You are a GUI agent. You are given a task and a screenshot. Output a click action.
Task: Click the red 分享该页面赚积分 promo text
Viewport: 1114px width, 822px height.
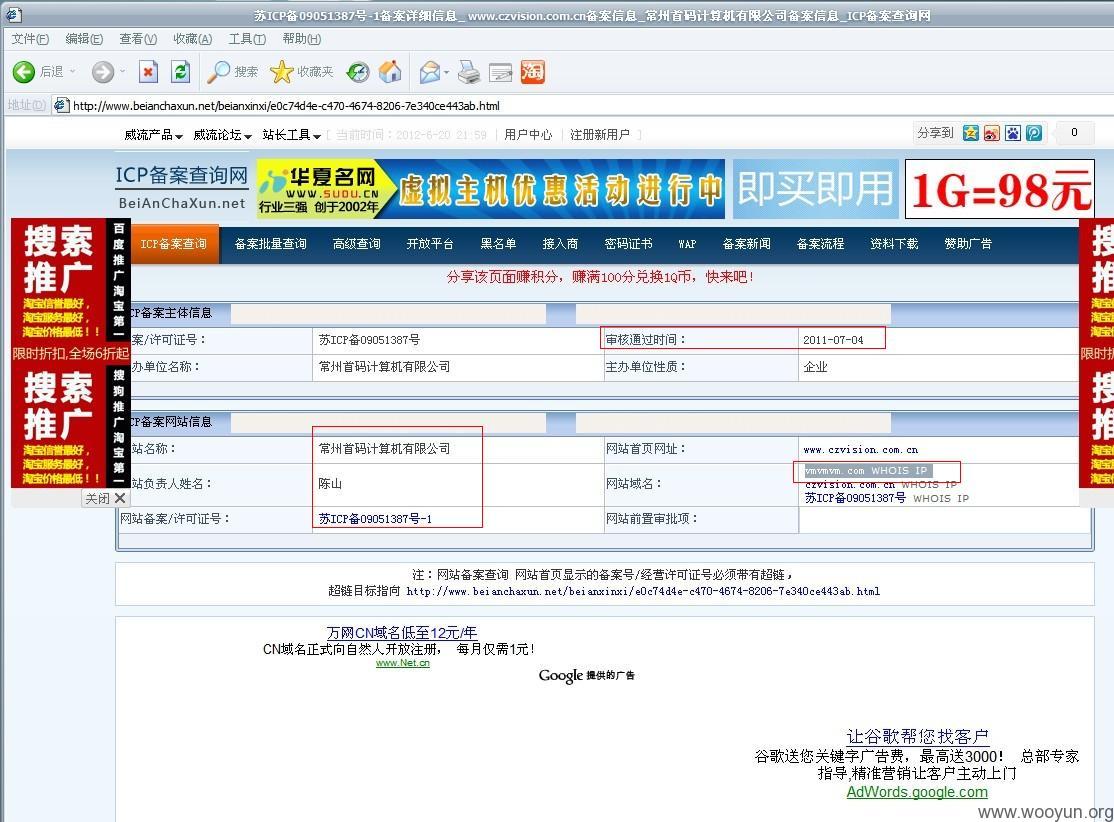(600, 277)
